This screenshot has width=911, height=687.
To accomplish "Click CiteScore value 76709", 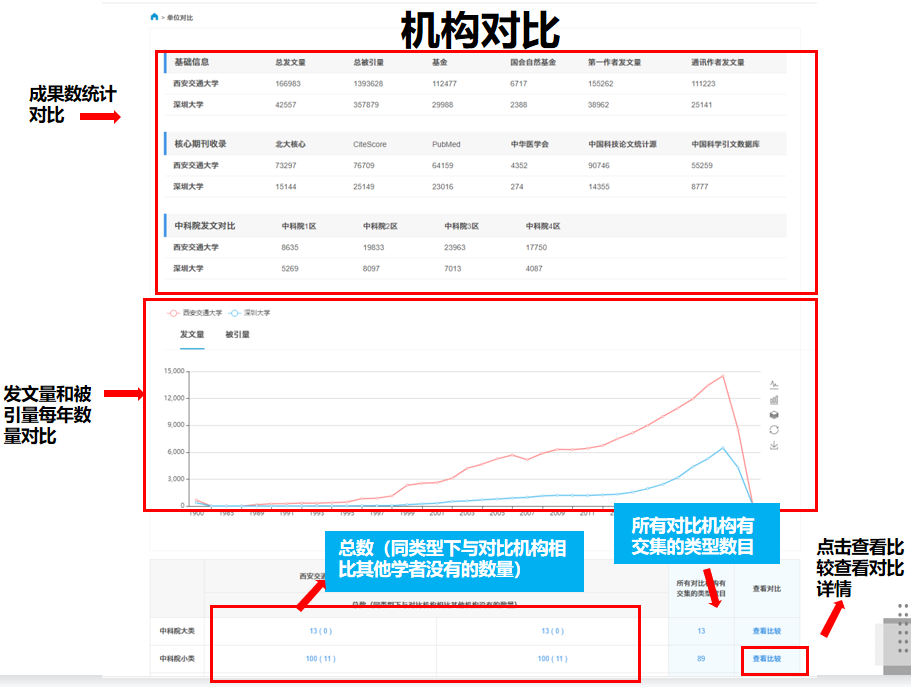I will [364, 166].
